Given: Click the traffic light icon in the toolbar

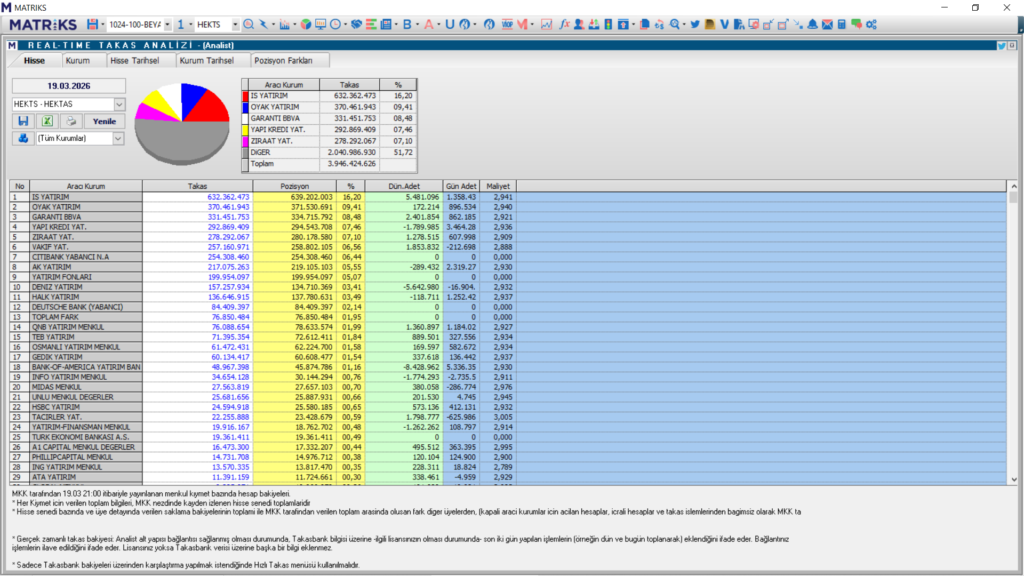Looking at the screenshot, I should (608, 24).
